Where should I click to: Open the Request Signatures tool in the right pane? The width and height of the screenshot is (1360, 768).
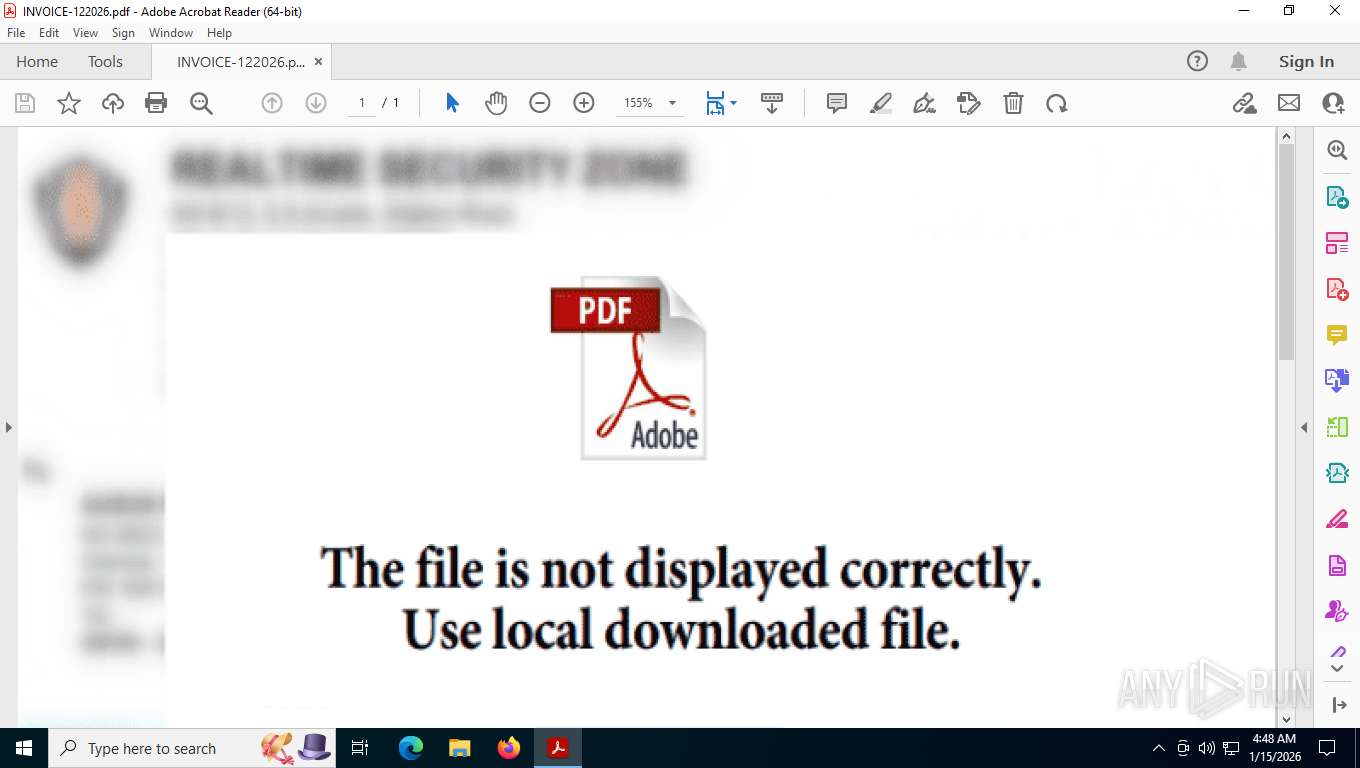pyautogui.click(x=1337, y=611)
